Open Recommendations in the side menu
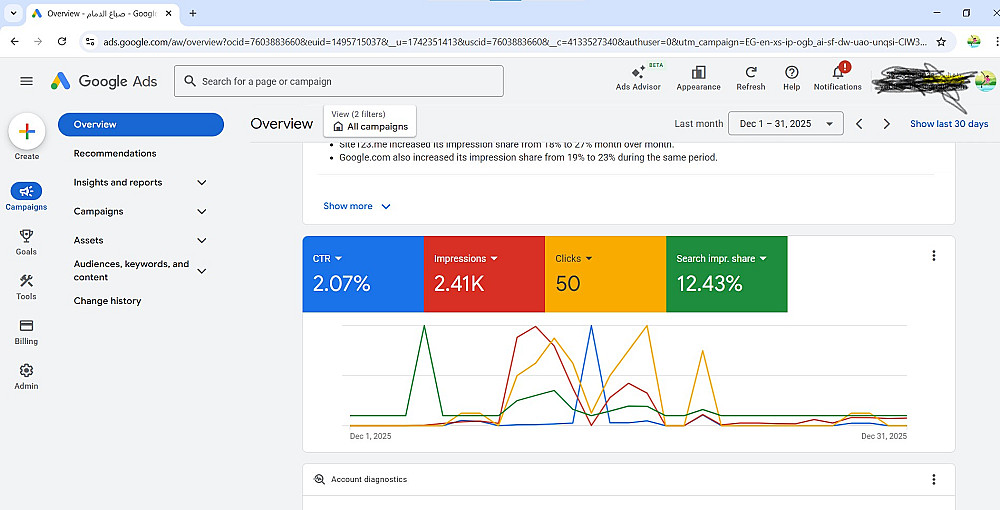 [115, 154]
